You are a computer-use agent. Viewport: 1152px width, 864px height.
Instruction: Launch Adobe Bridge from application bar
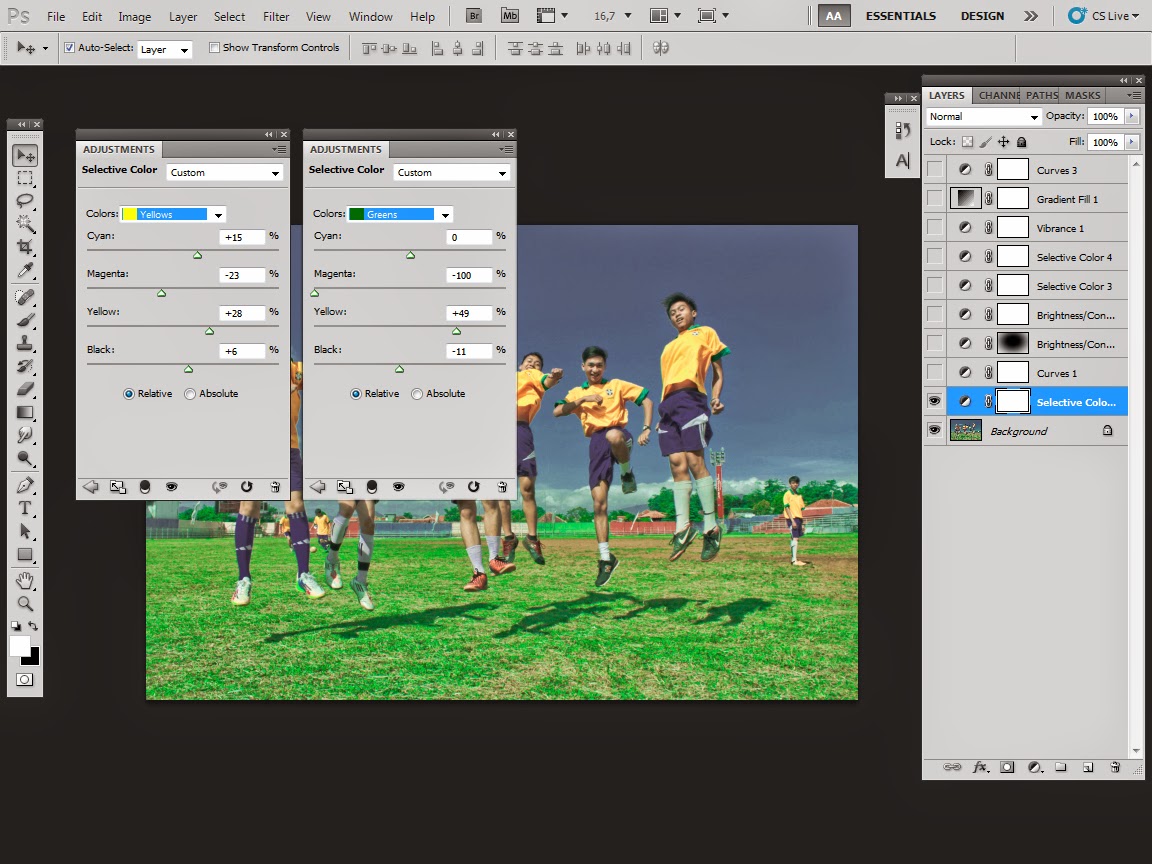tap(474, 15)
